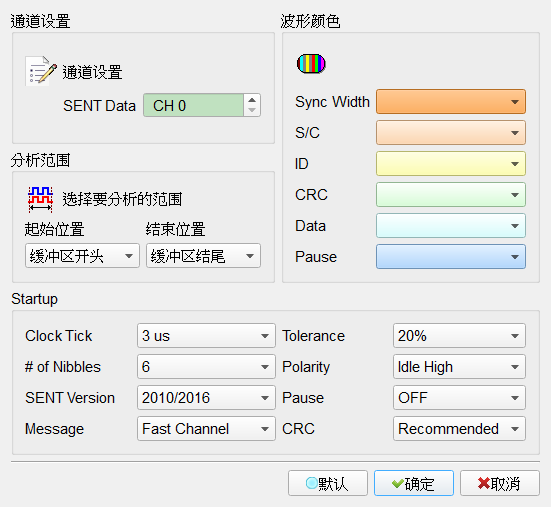
Task: Click the SENT Version label
Action: 70,398
